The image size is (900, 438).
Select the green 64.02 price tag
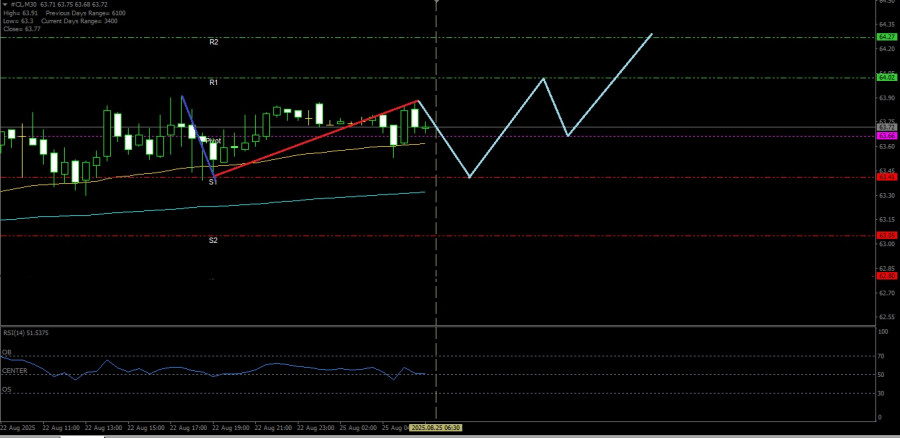coord(887,77)
